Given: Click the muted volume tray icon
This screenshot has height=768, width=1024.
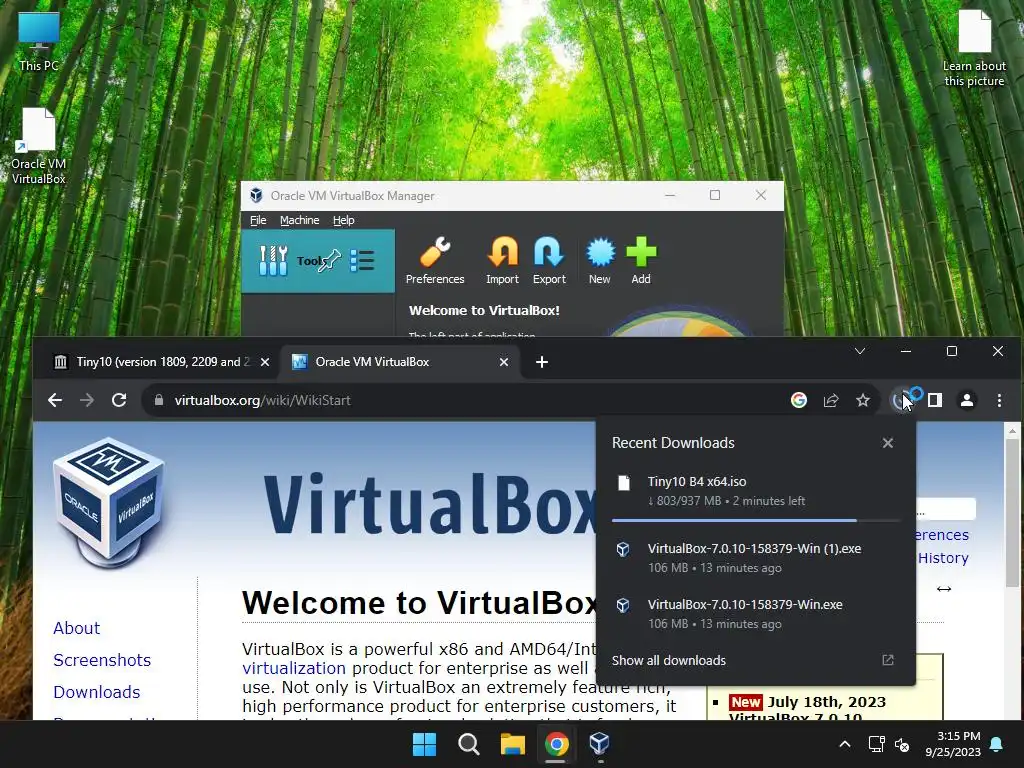Looking at the screenshot, I should pos(902,744).
